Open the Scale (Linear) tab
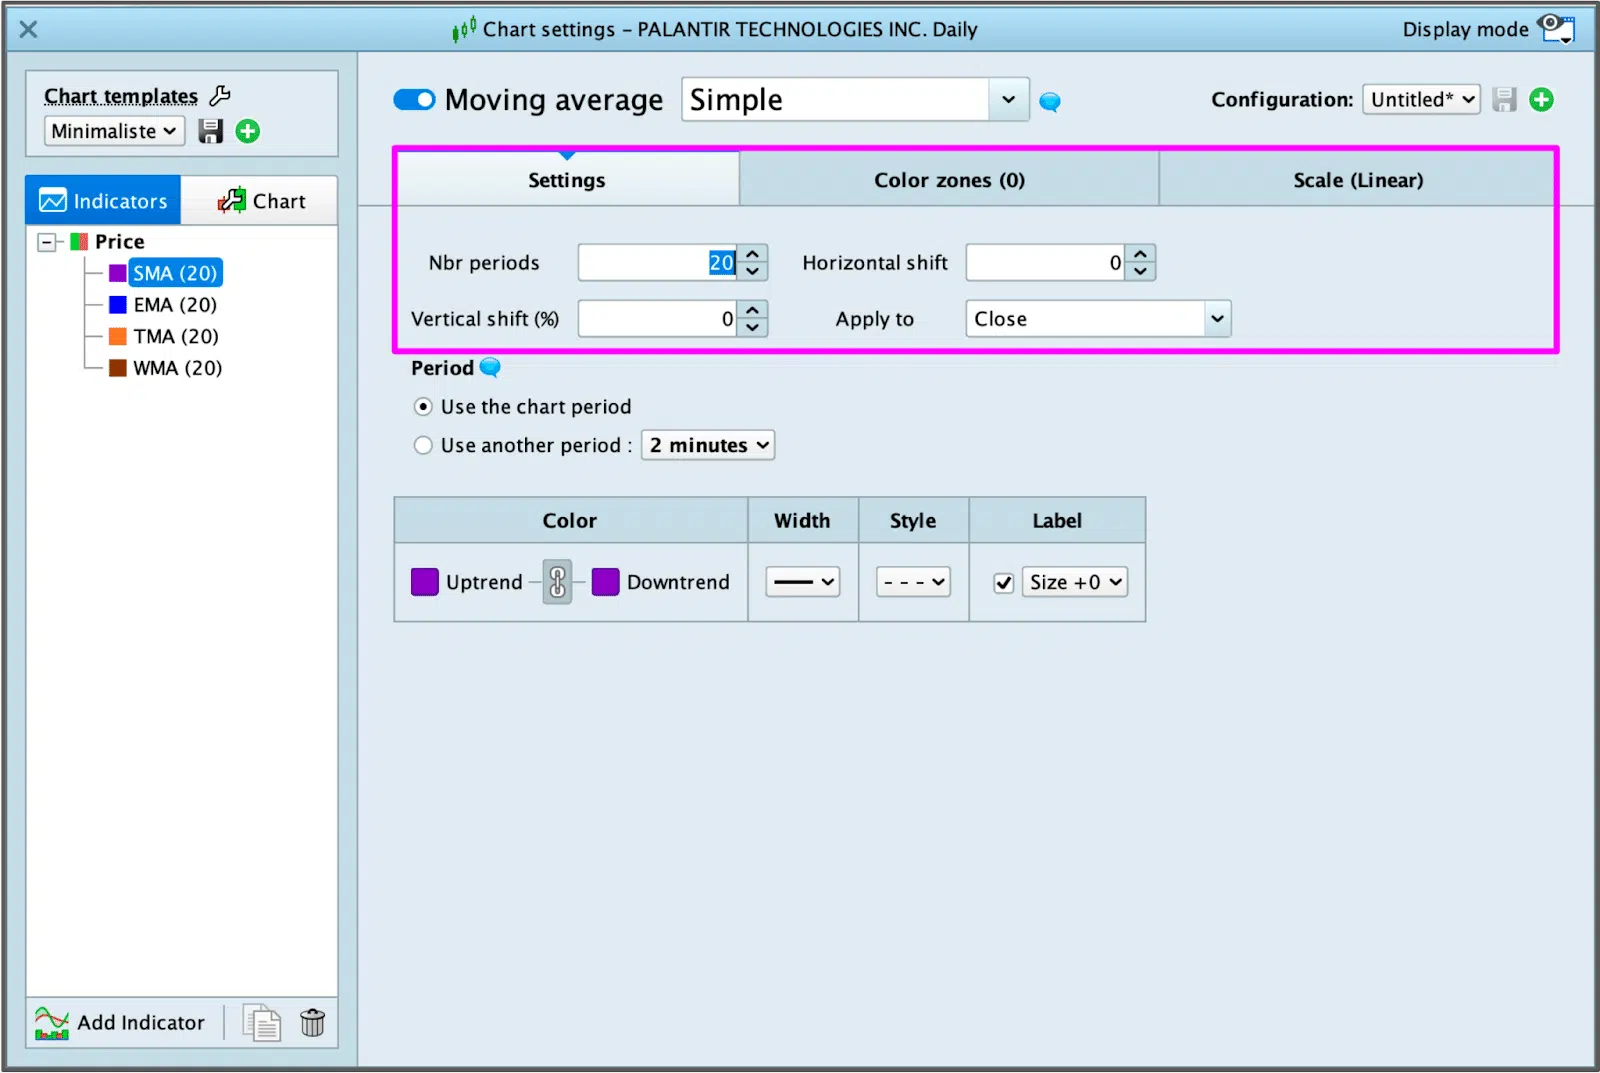 (1357, 180)
